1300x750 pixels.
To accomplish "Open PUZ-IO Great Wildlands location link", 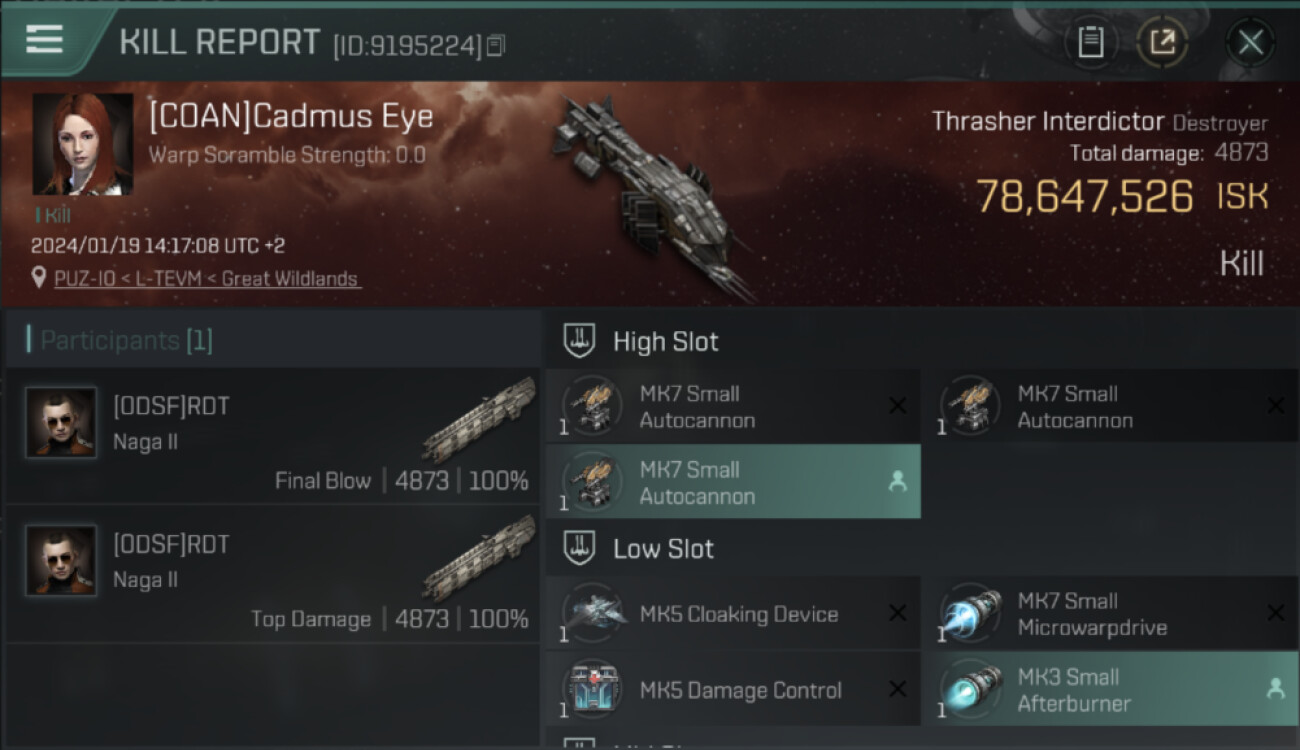I will point(206,279).
